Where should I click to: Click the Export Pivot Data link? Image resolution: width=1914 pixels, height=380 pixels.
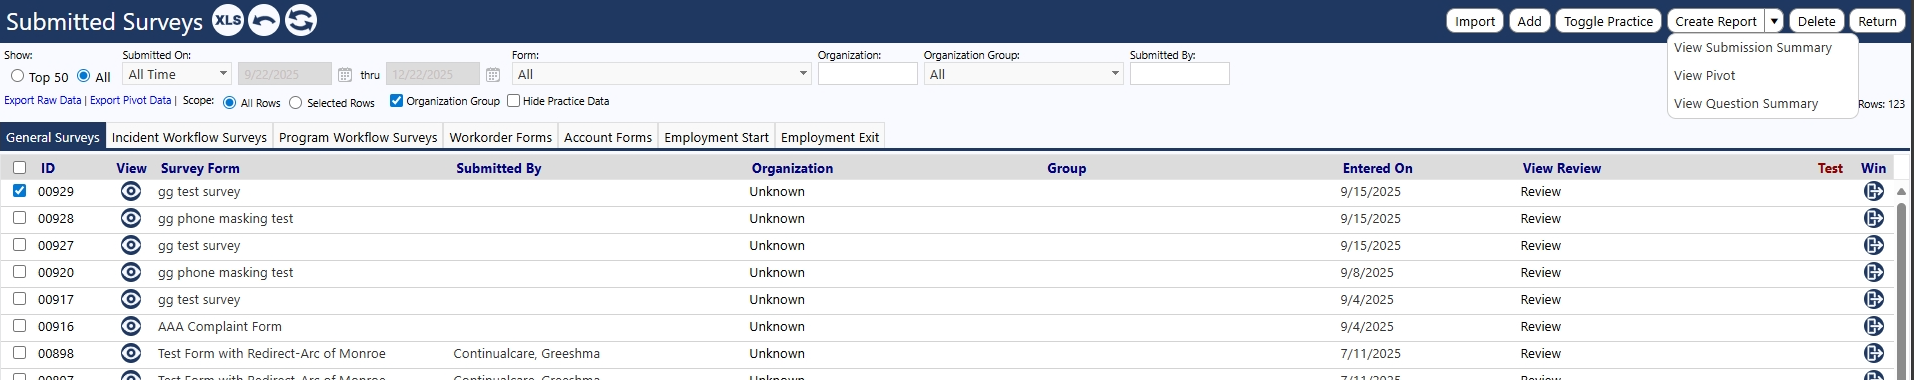[x=131, y=100]
